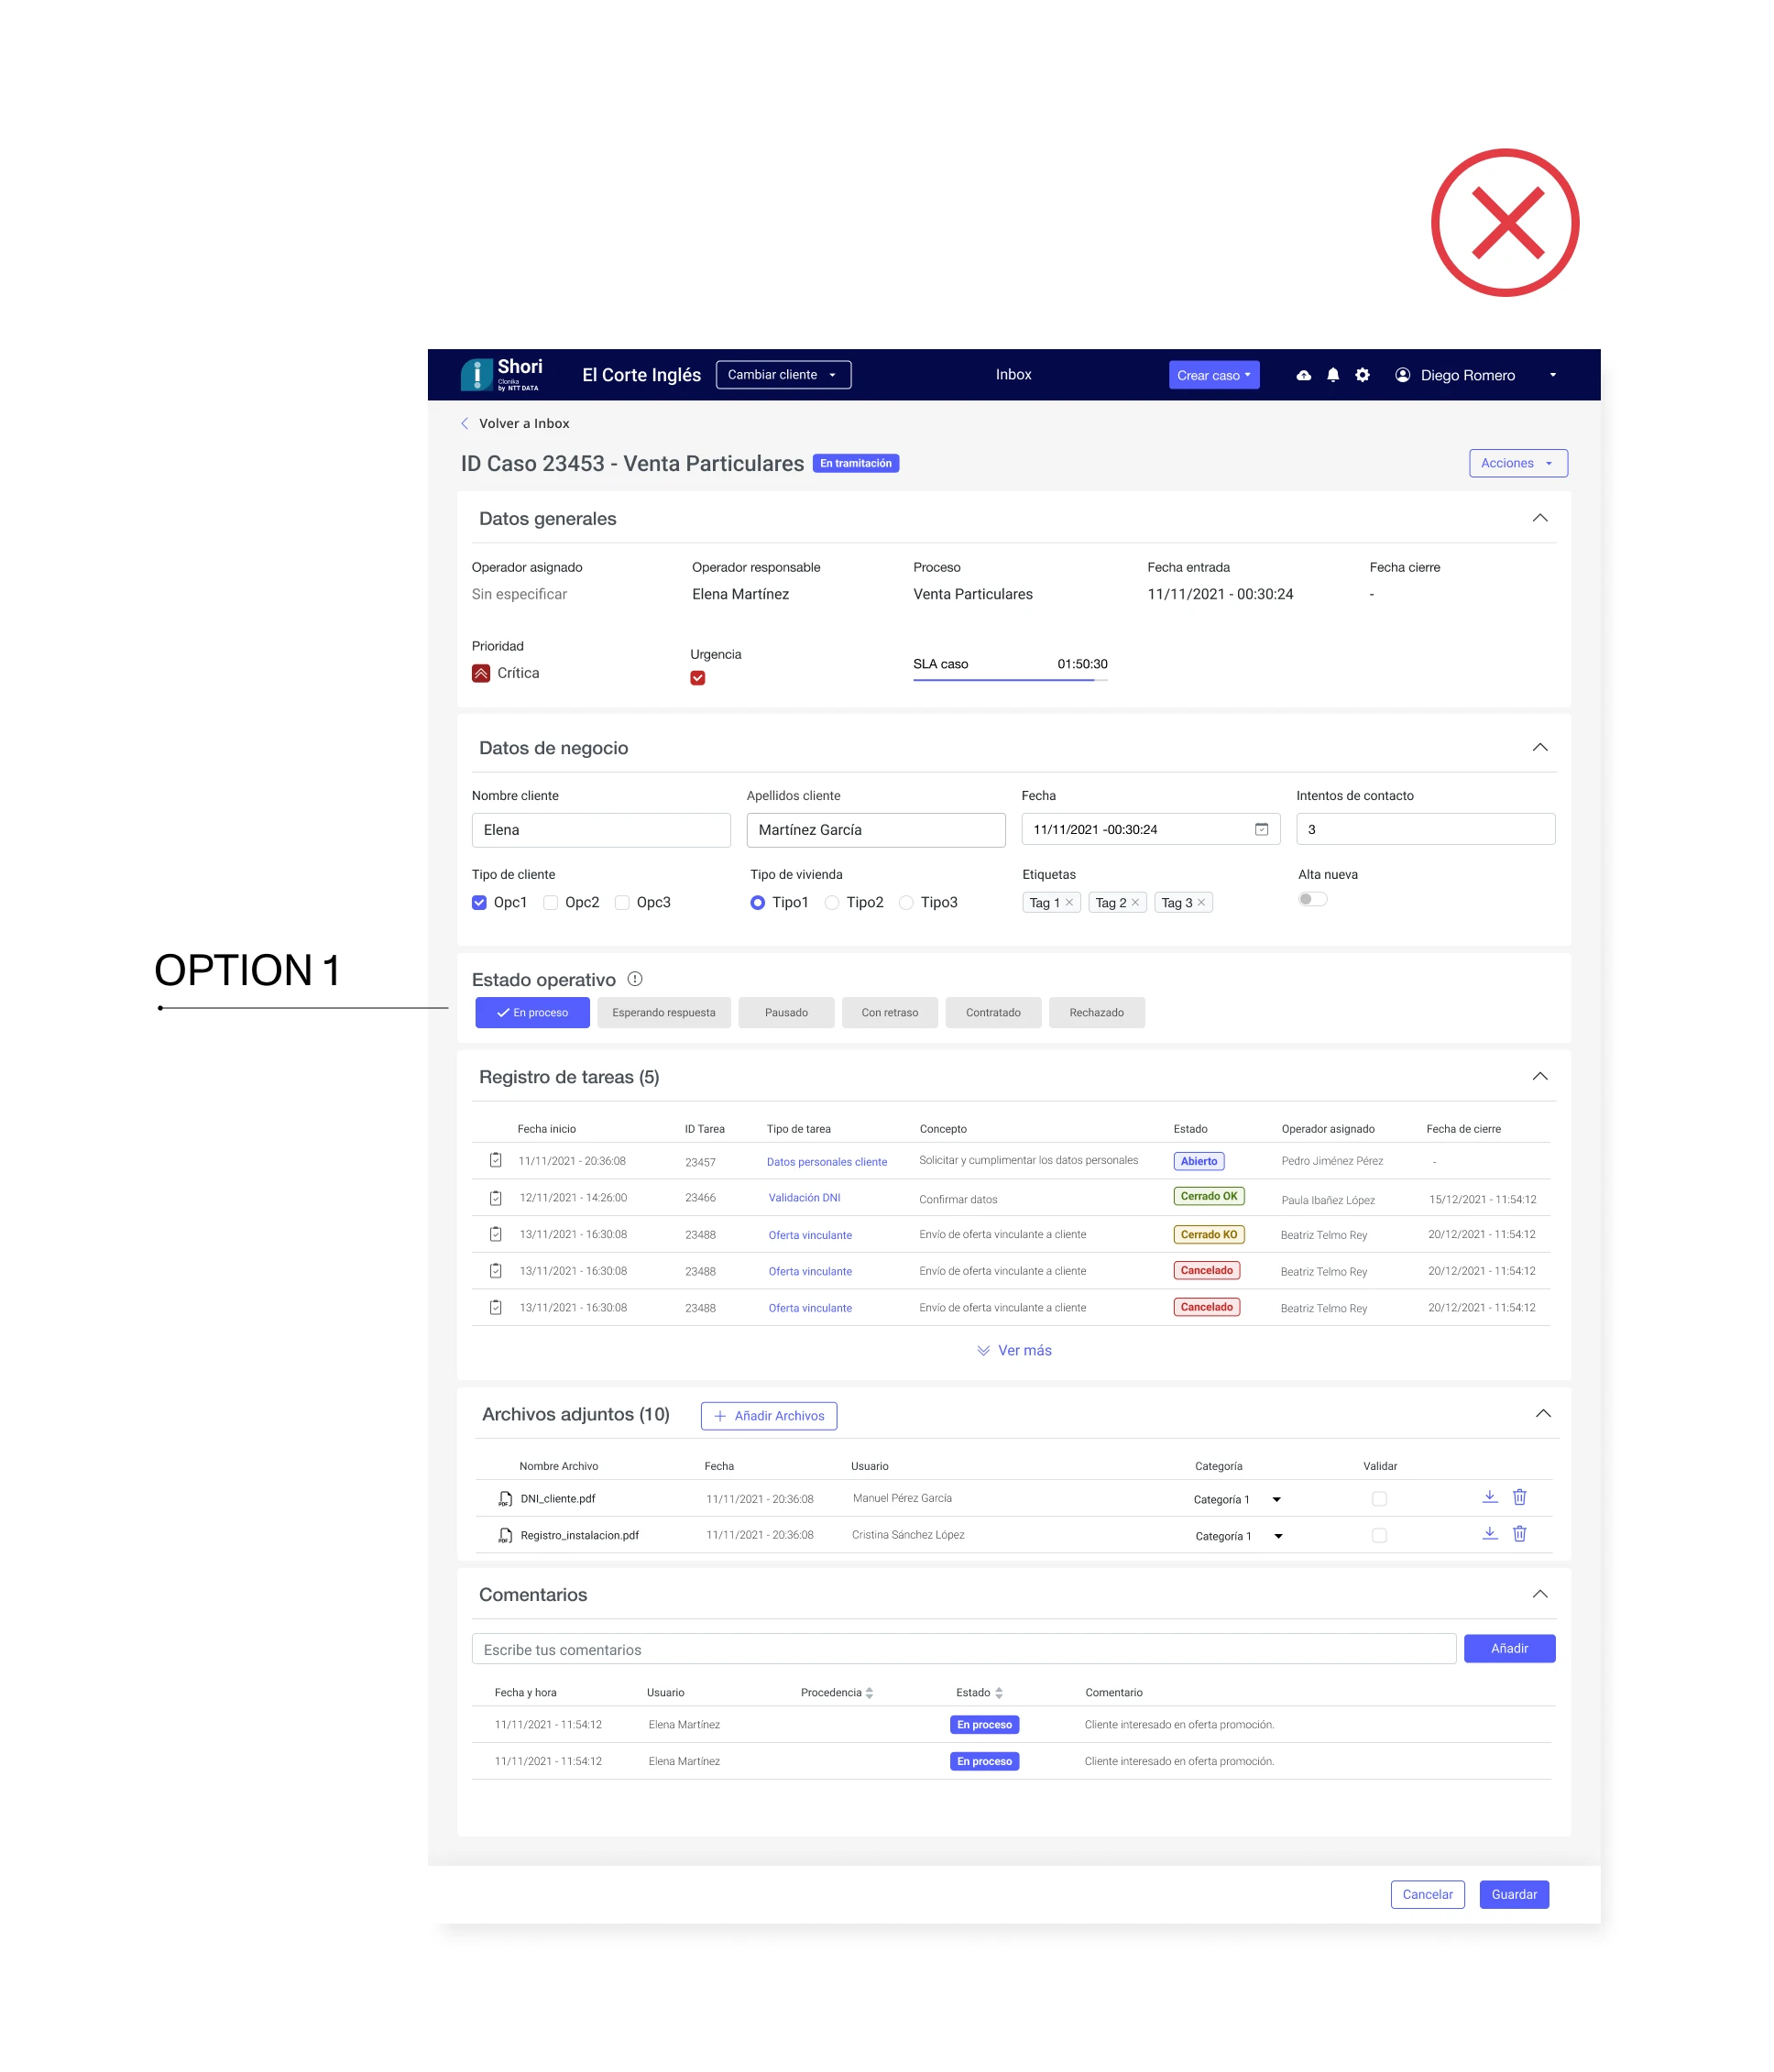The width and height of the screenshot is (1774, 2072).
Task: Sort comments by Estado column
Action: (x=998, y=1693)
